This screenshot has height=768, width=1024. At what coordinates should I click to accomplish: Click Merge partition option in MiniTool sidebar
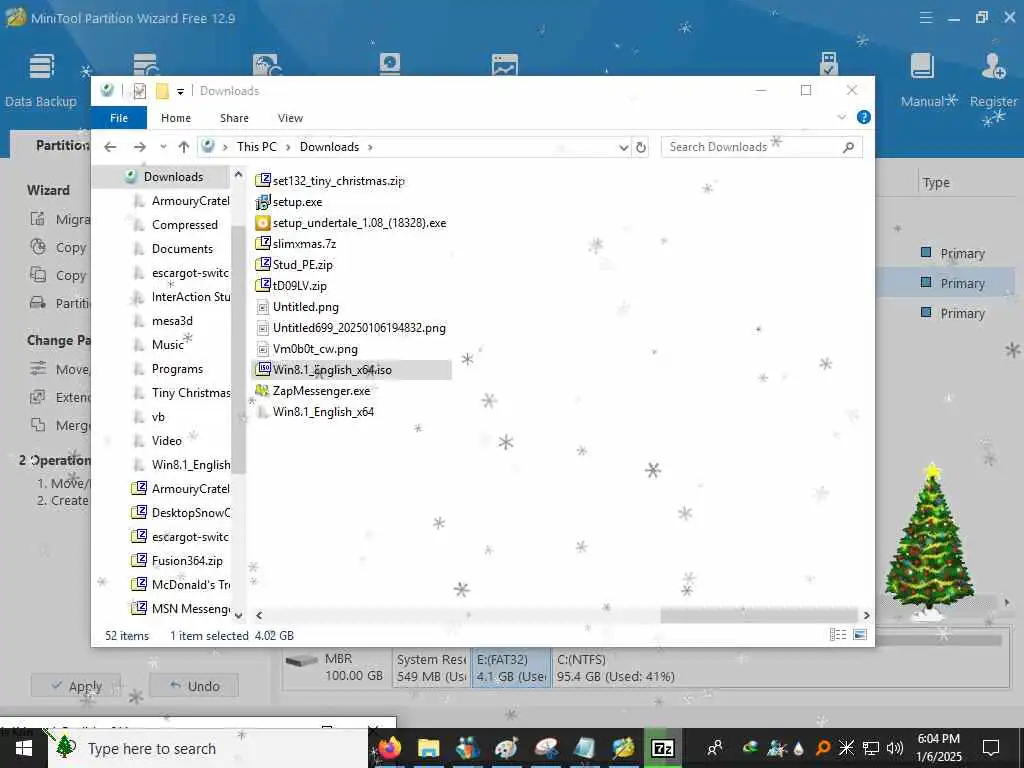[x=60, y=425]
